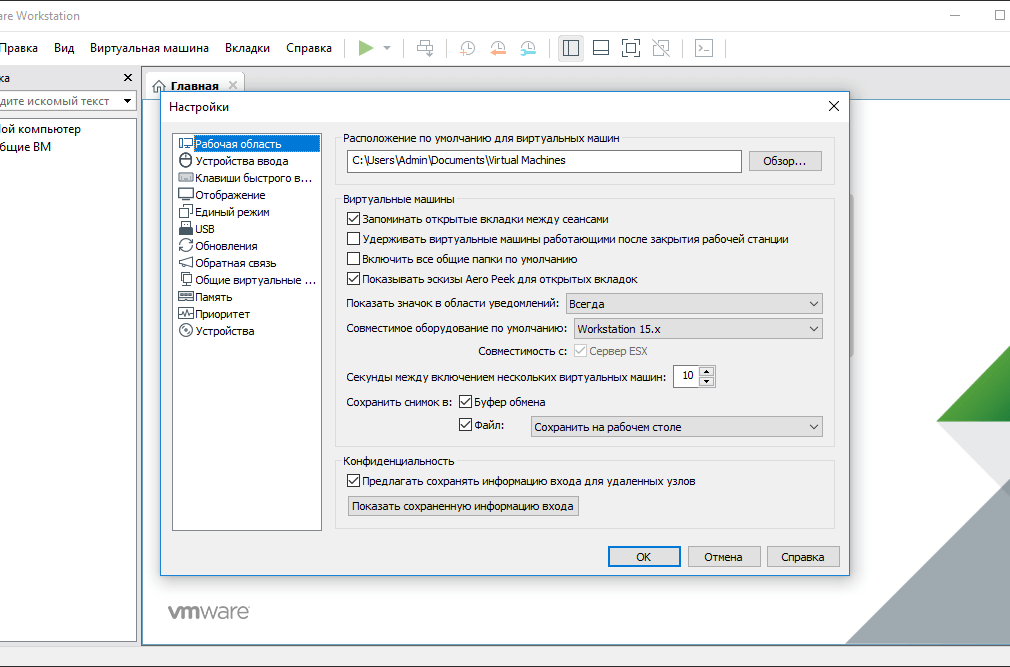This screenshot has height=667, width=1010.
Task: Click the default VM location path field
Action: tap(544, 161)
